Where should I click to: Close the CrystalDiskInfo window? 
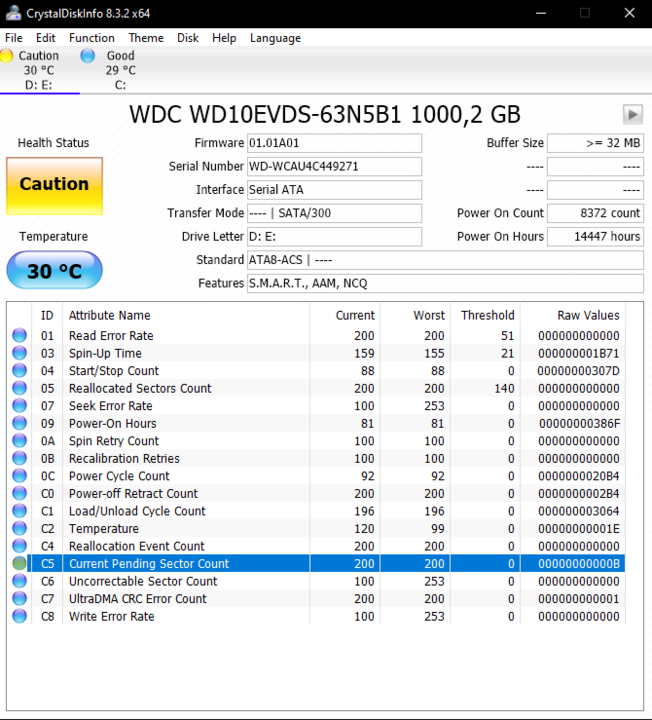pyautogui.click(x=630, y=13)
